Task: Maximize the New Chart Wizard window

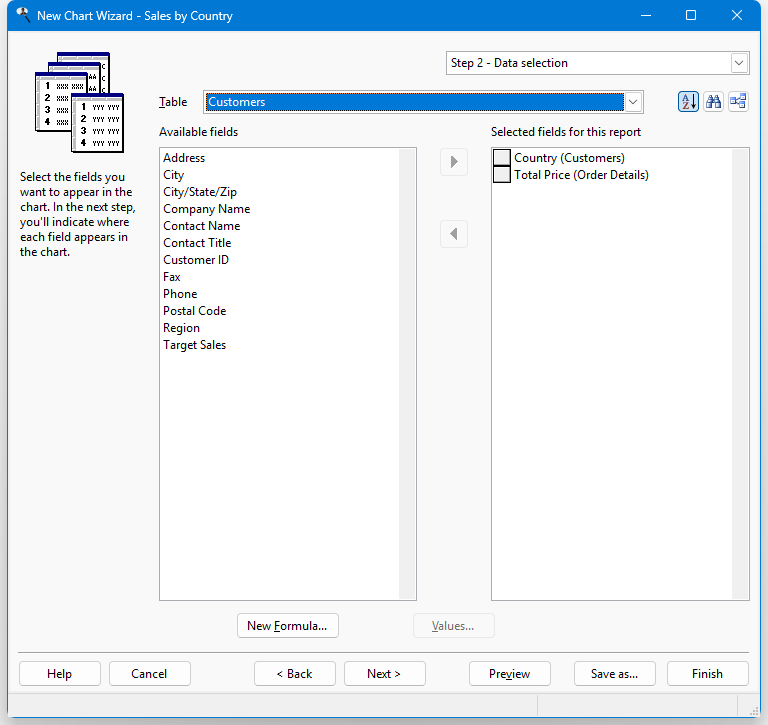Action: point(691,15)
